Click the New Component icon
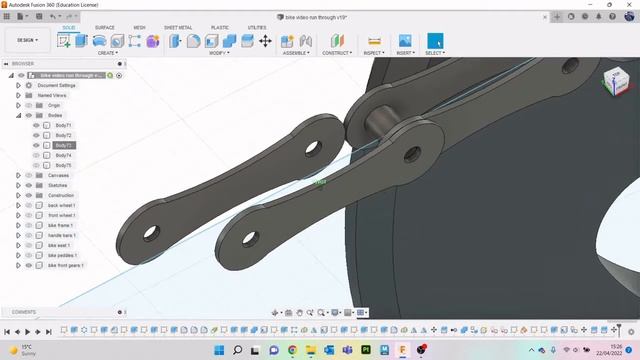 (x=287, y=41)
